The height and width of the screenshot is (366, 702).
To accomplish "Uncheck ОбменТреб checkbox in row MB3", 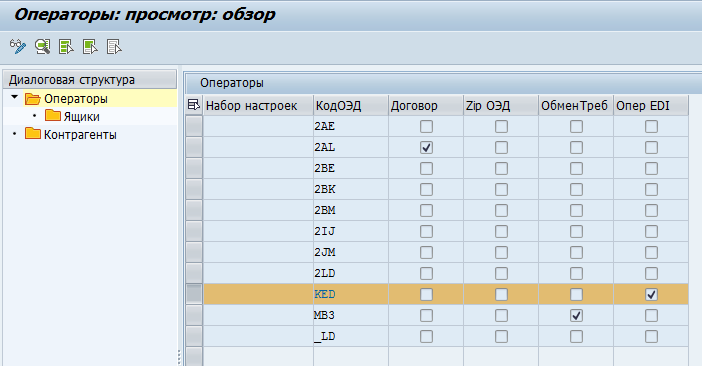I will click(x=576, y=315).
